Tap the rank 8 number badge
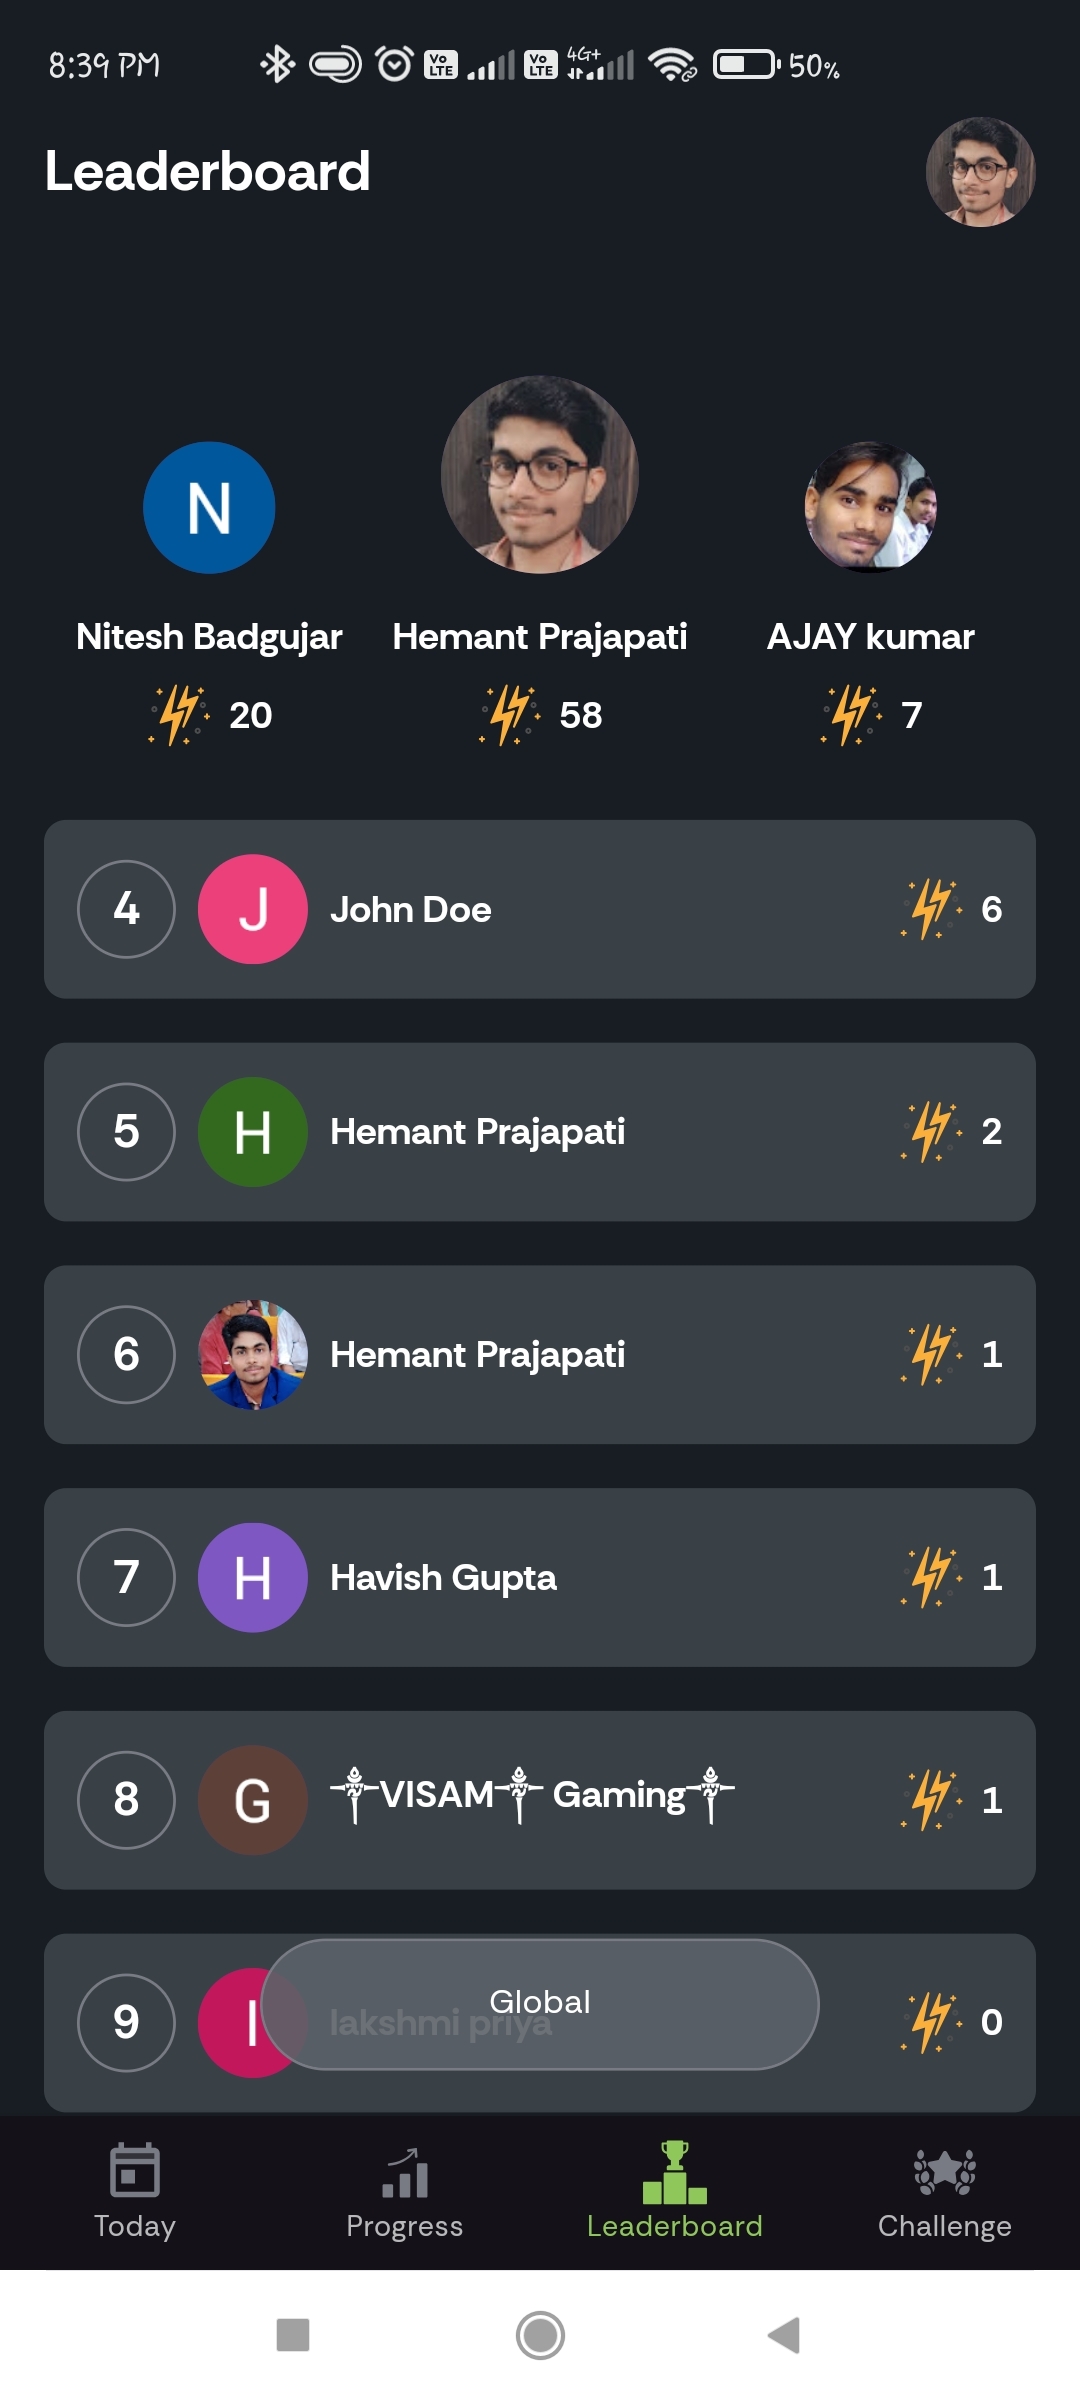Image resolution: width=1080 pixels, height=2400 pixels. (x=126, y=1800)
